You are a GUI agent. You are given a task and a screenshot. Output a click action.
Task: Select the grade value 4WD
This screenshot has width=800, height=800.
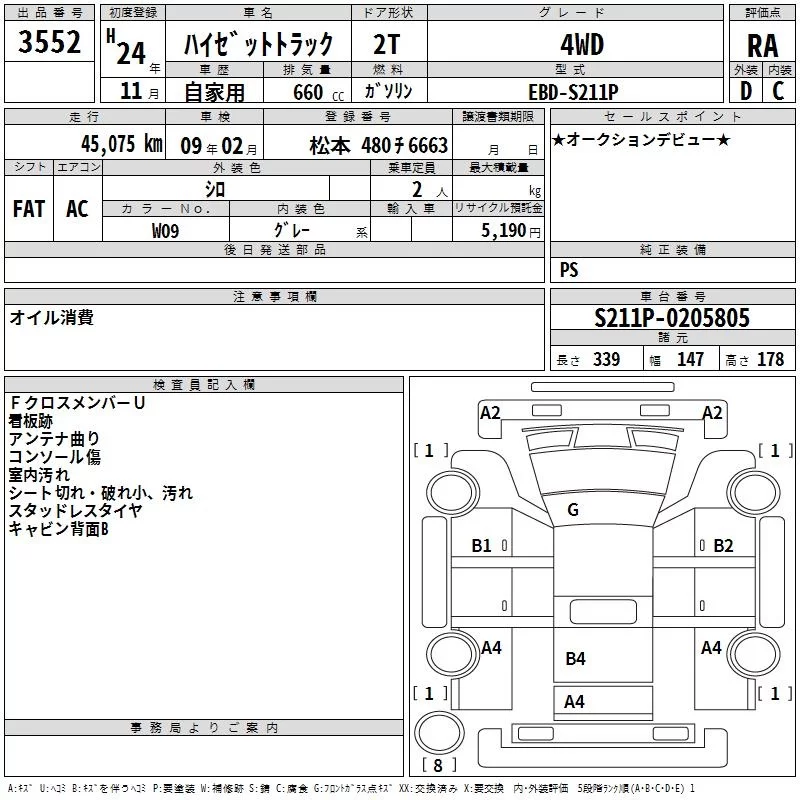[x=582, y=44]
